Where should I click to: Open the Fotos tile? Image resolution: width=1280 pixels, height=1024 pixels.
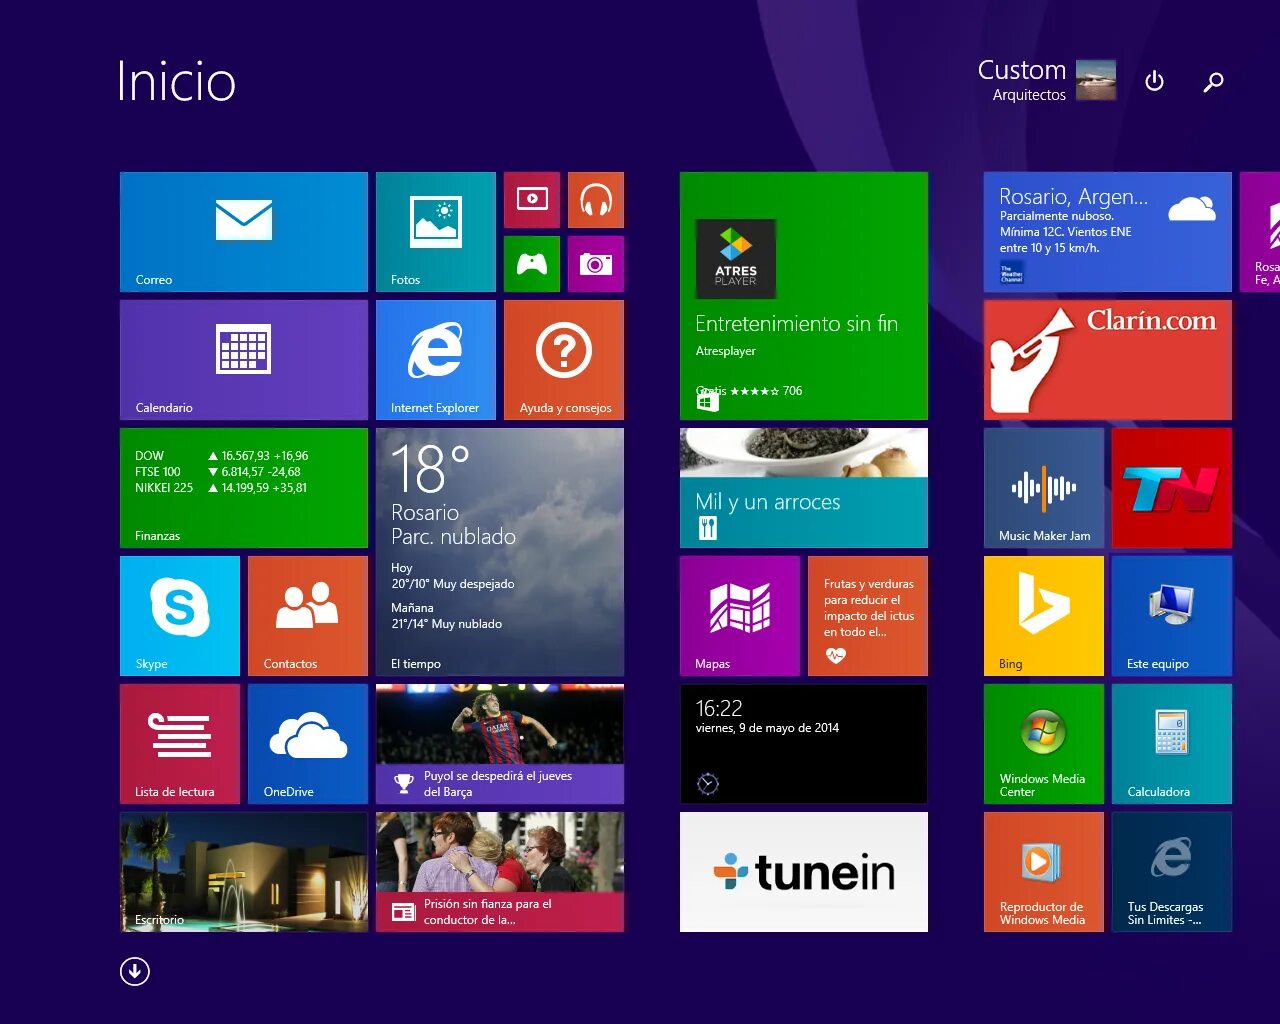tap(436, 232)
